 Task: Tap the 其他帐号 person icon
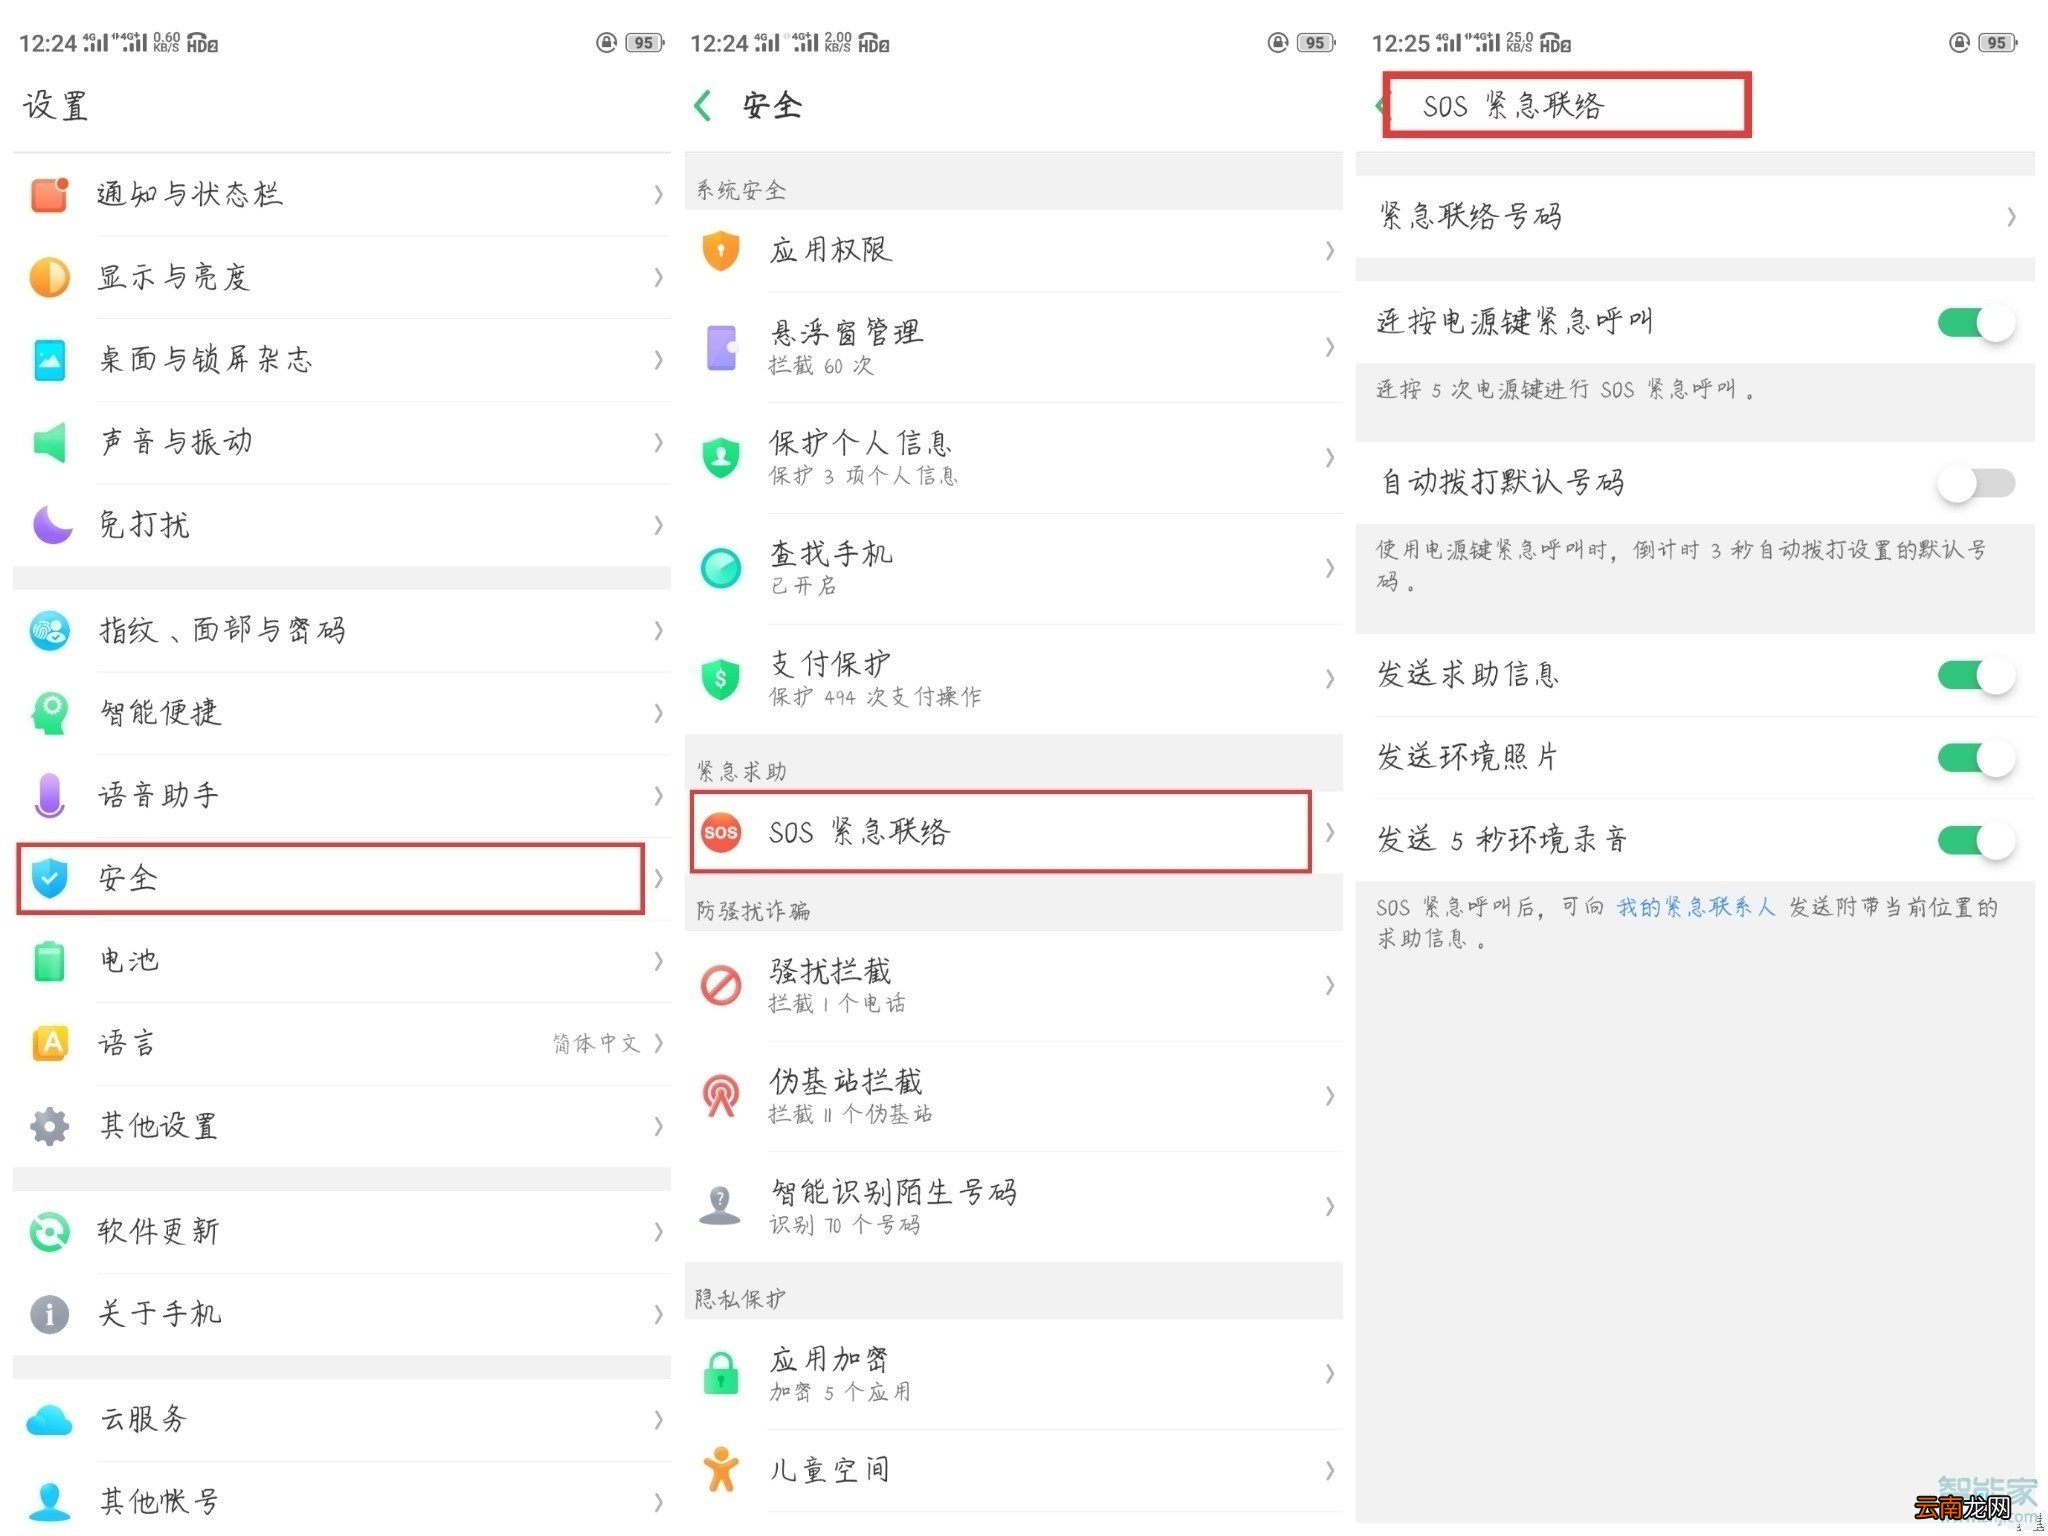click(x=49, y=1501)
